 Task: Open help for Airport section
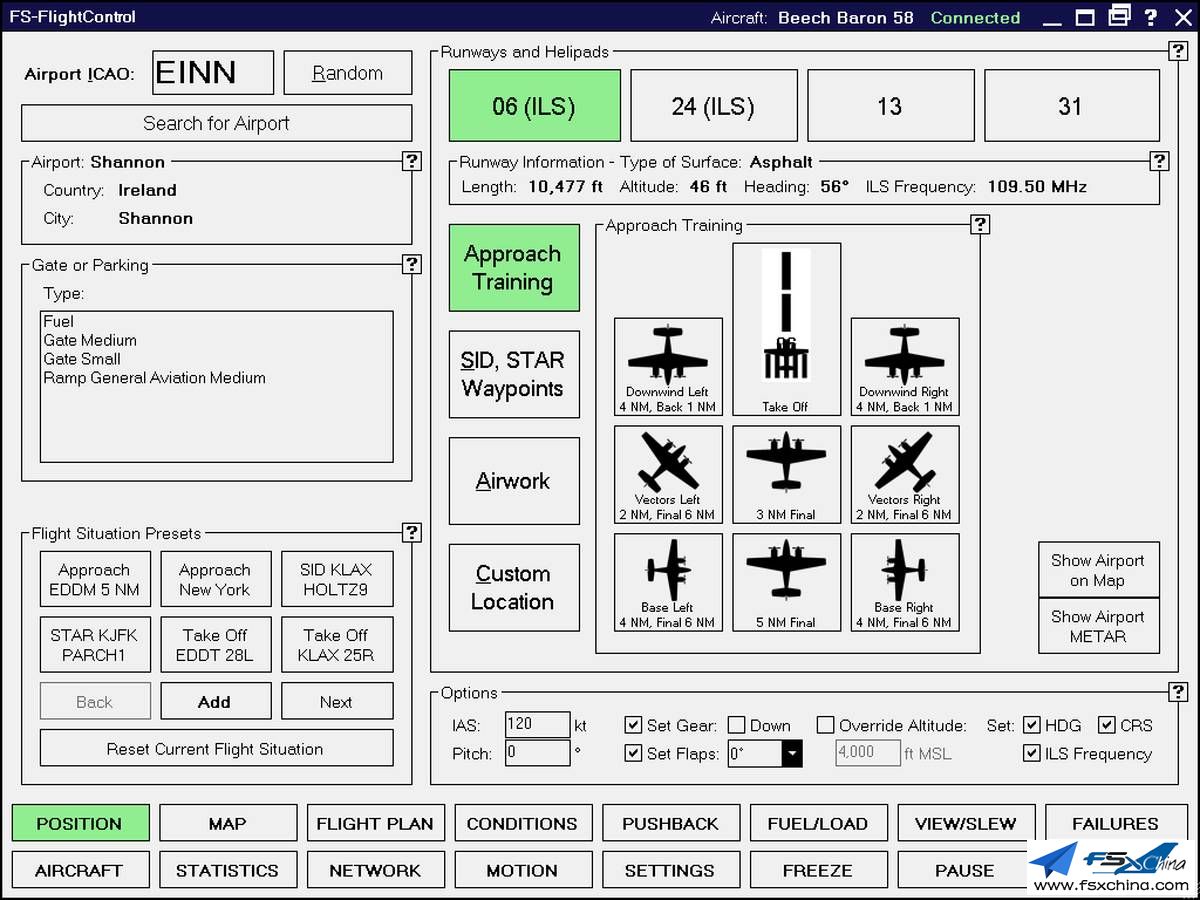click(x=412, y=161)
